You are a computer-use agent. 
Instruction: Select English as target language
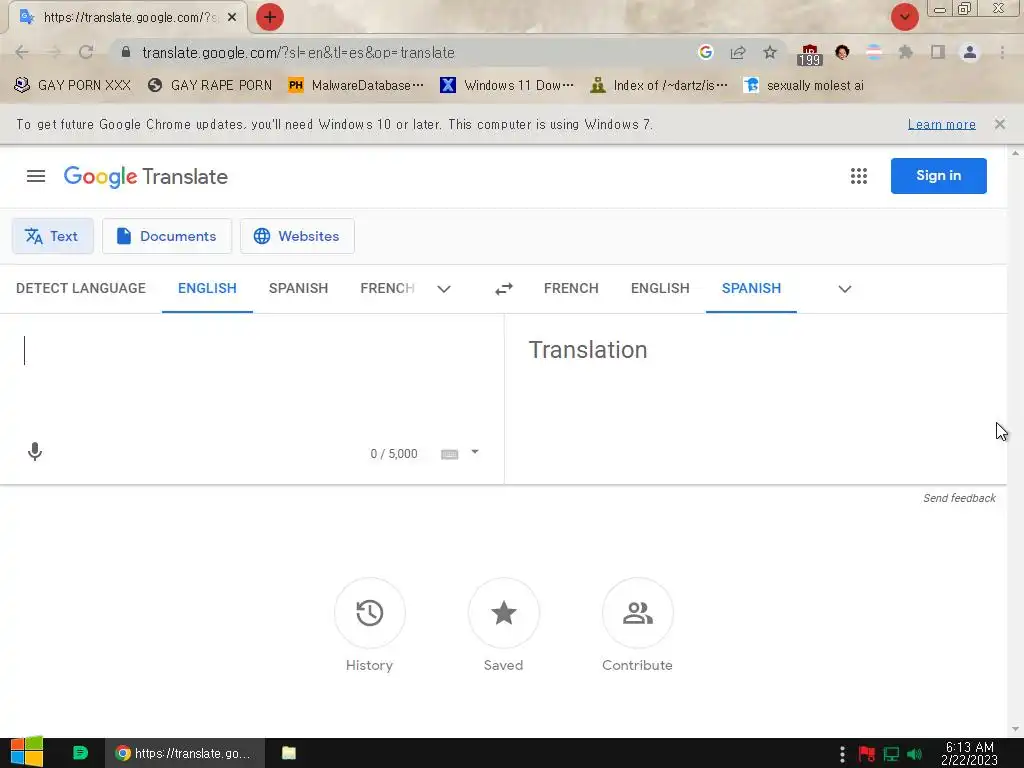pyautogui.click(x=660, y=289)
